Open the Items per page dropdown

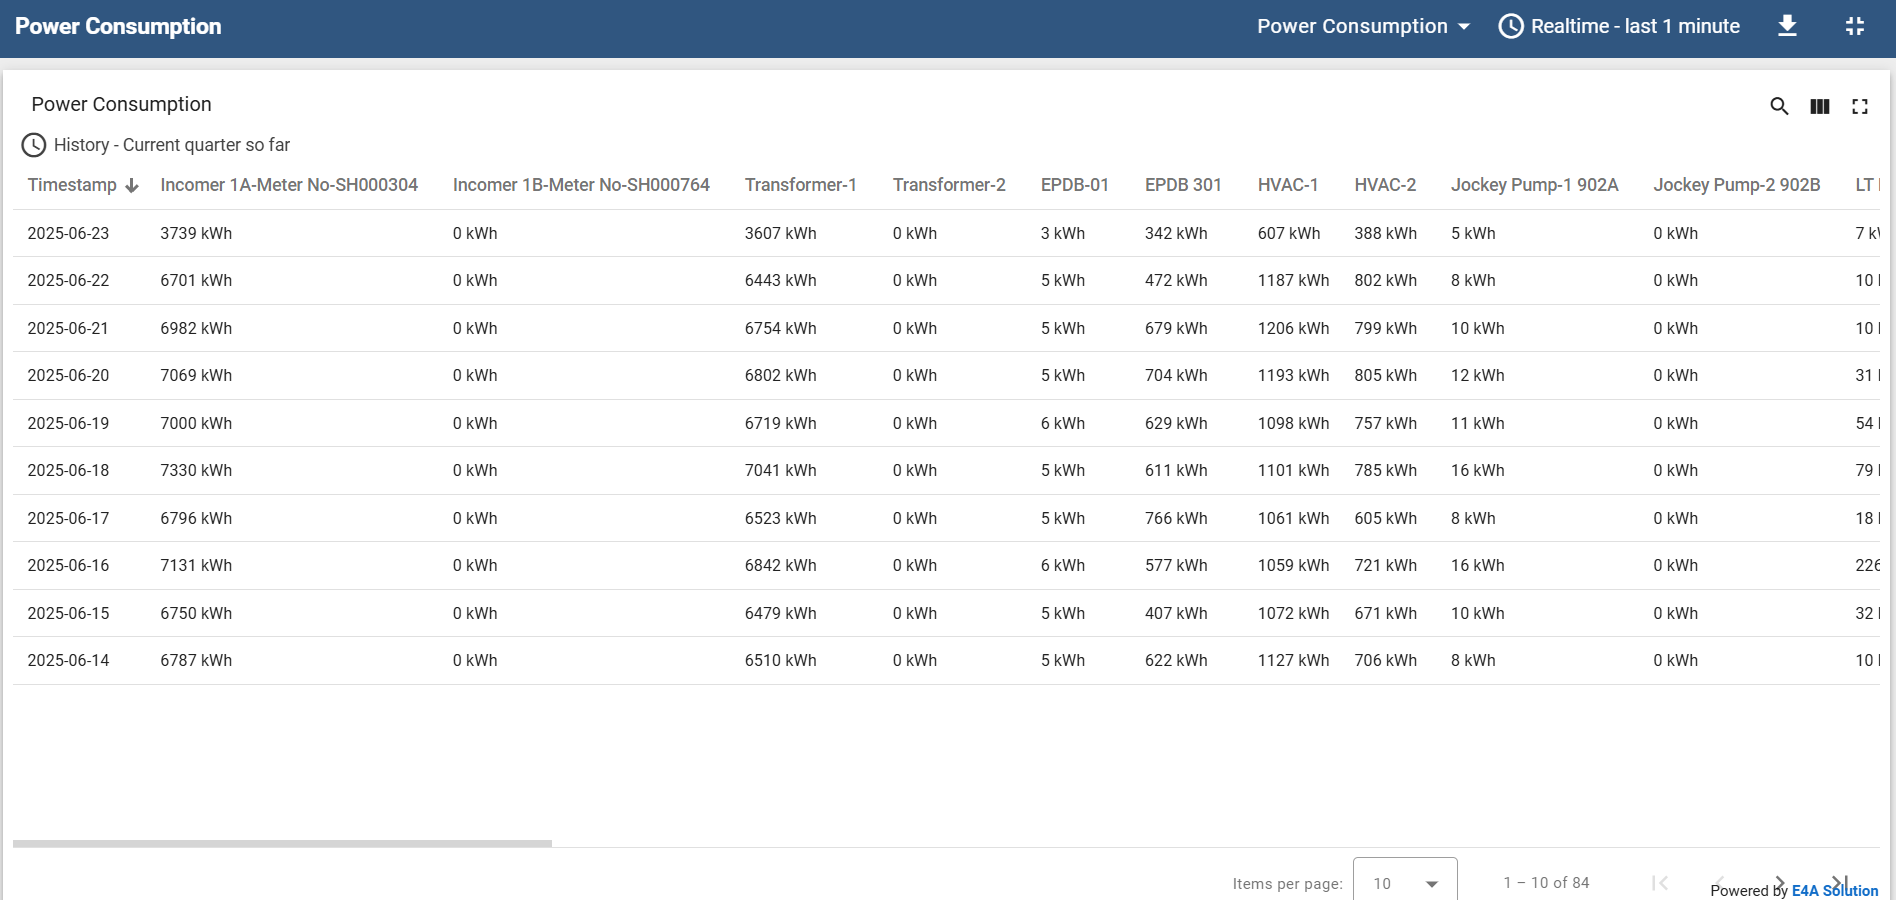point(1404,883)
